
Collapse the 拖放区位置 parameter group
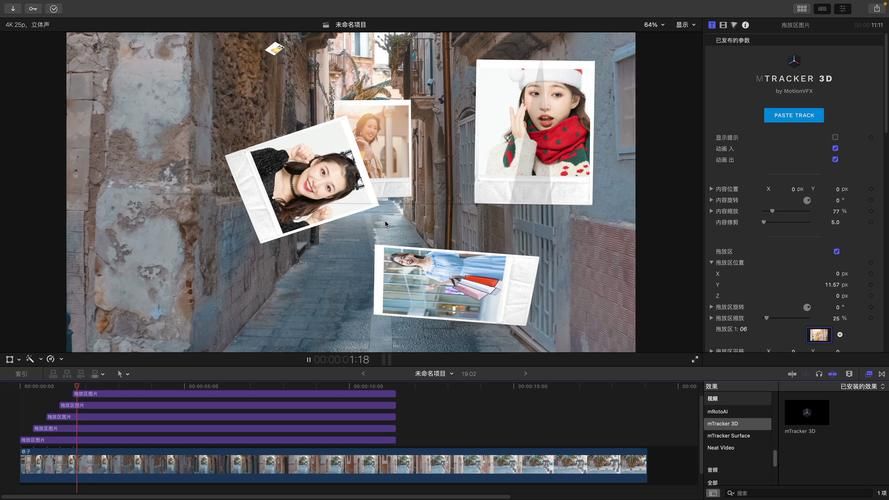711,262
